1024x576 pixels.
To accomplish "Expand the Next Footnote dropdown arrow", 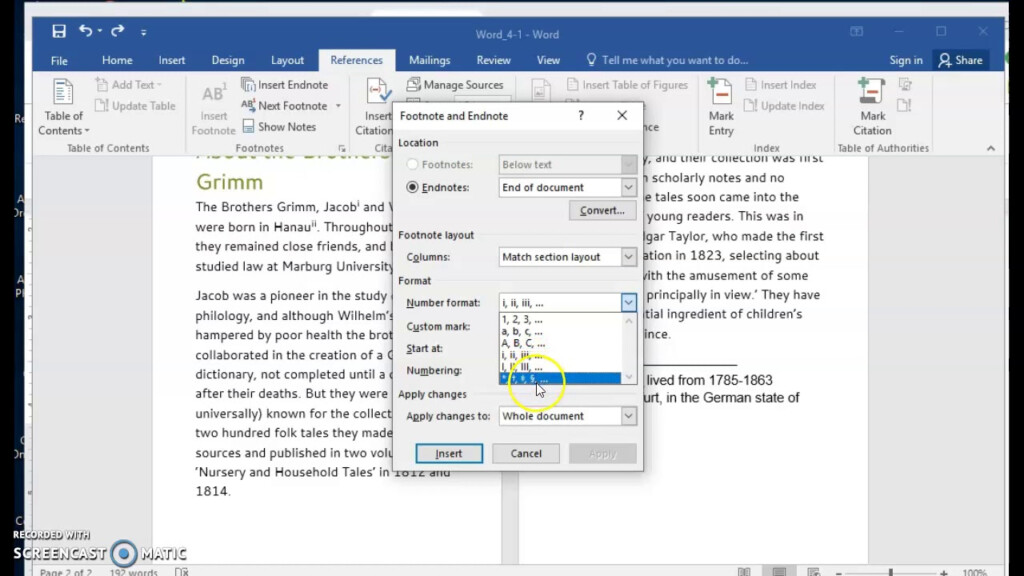I will (x=338, y=106).
